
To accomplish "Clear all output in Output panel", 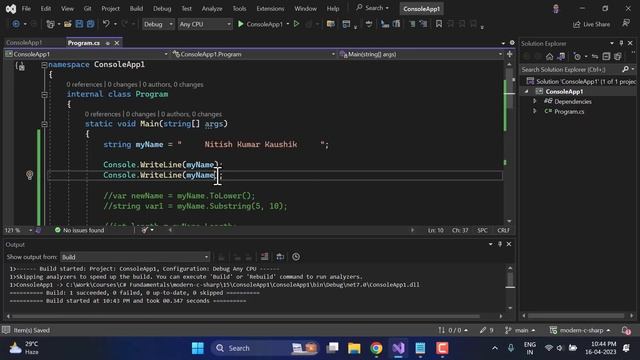I will coord(264,257).
